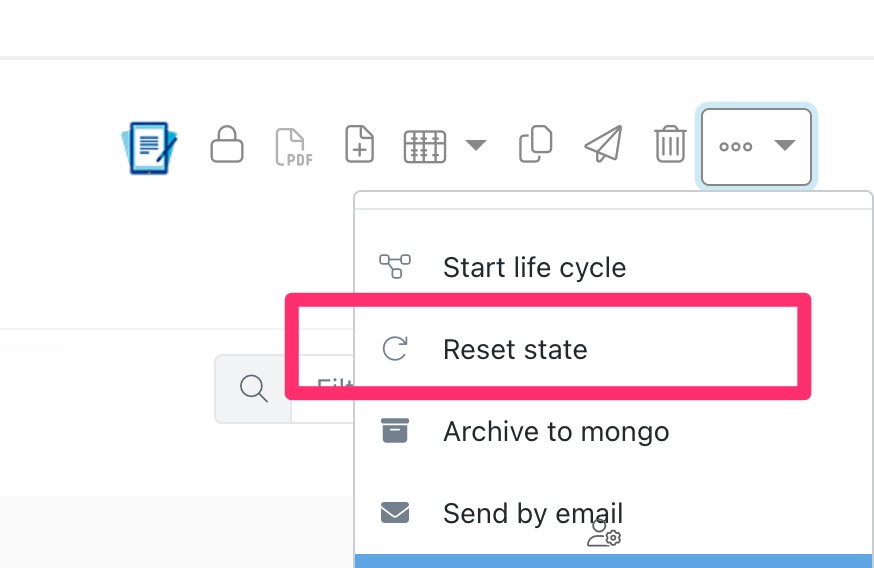
Task: Export using the PDF icon
Action: tap(293, 147)
